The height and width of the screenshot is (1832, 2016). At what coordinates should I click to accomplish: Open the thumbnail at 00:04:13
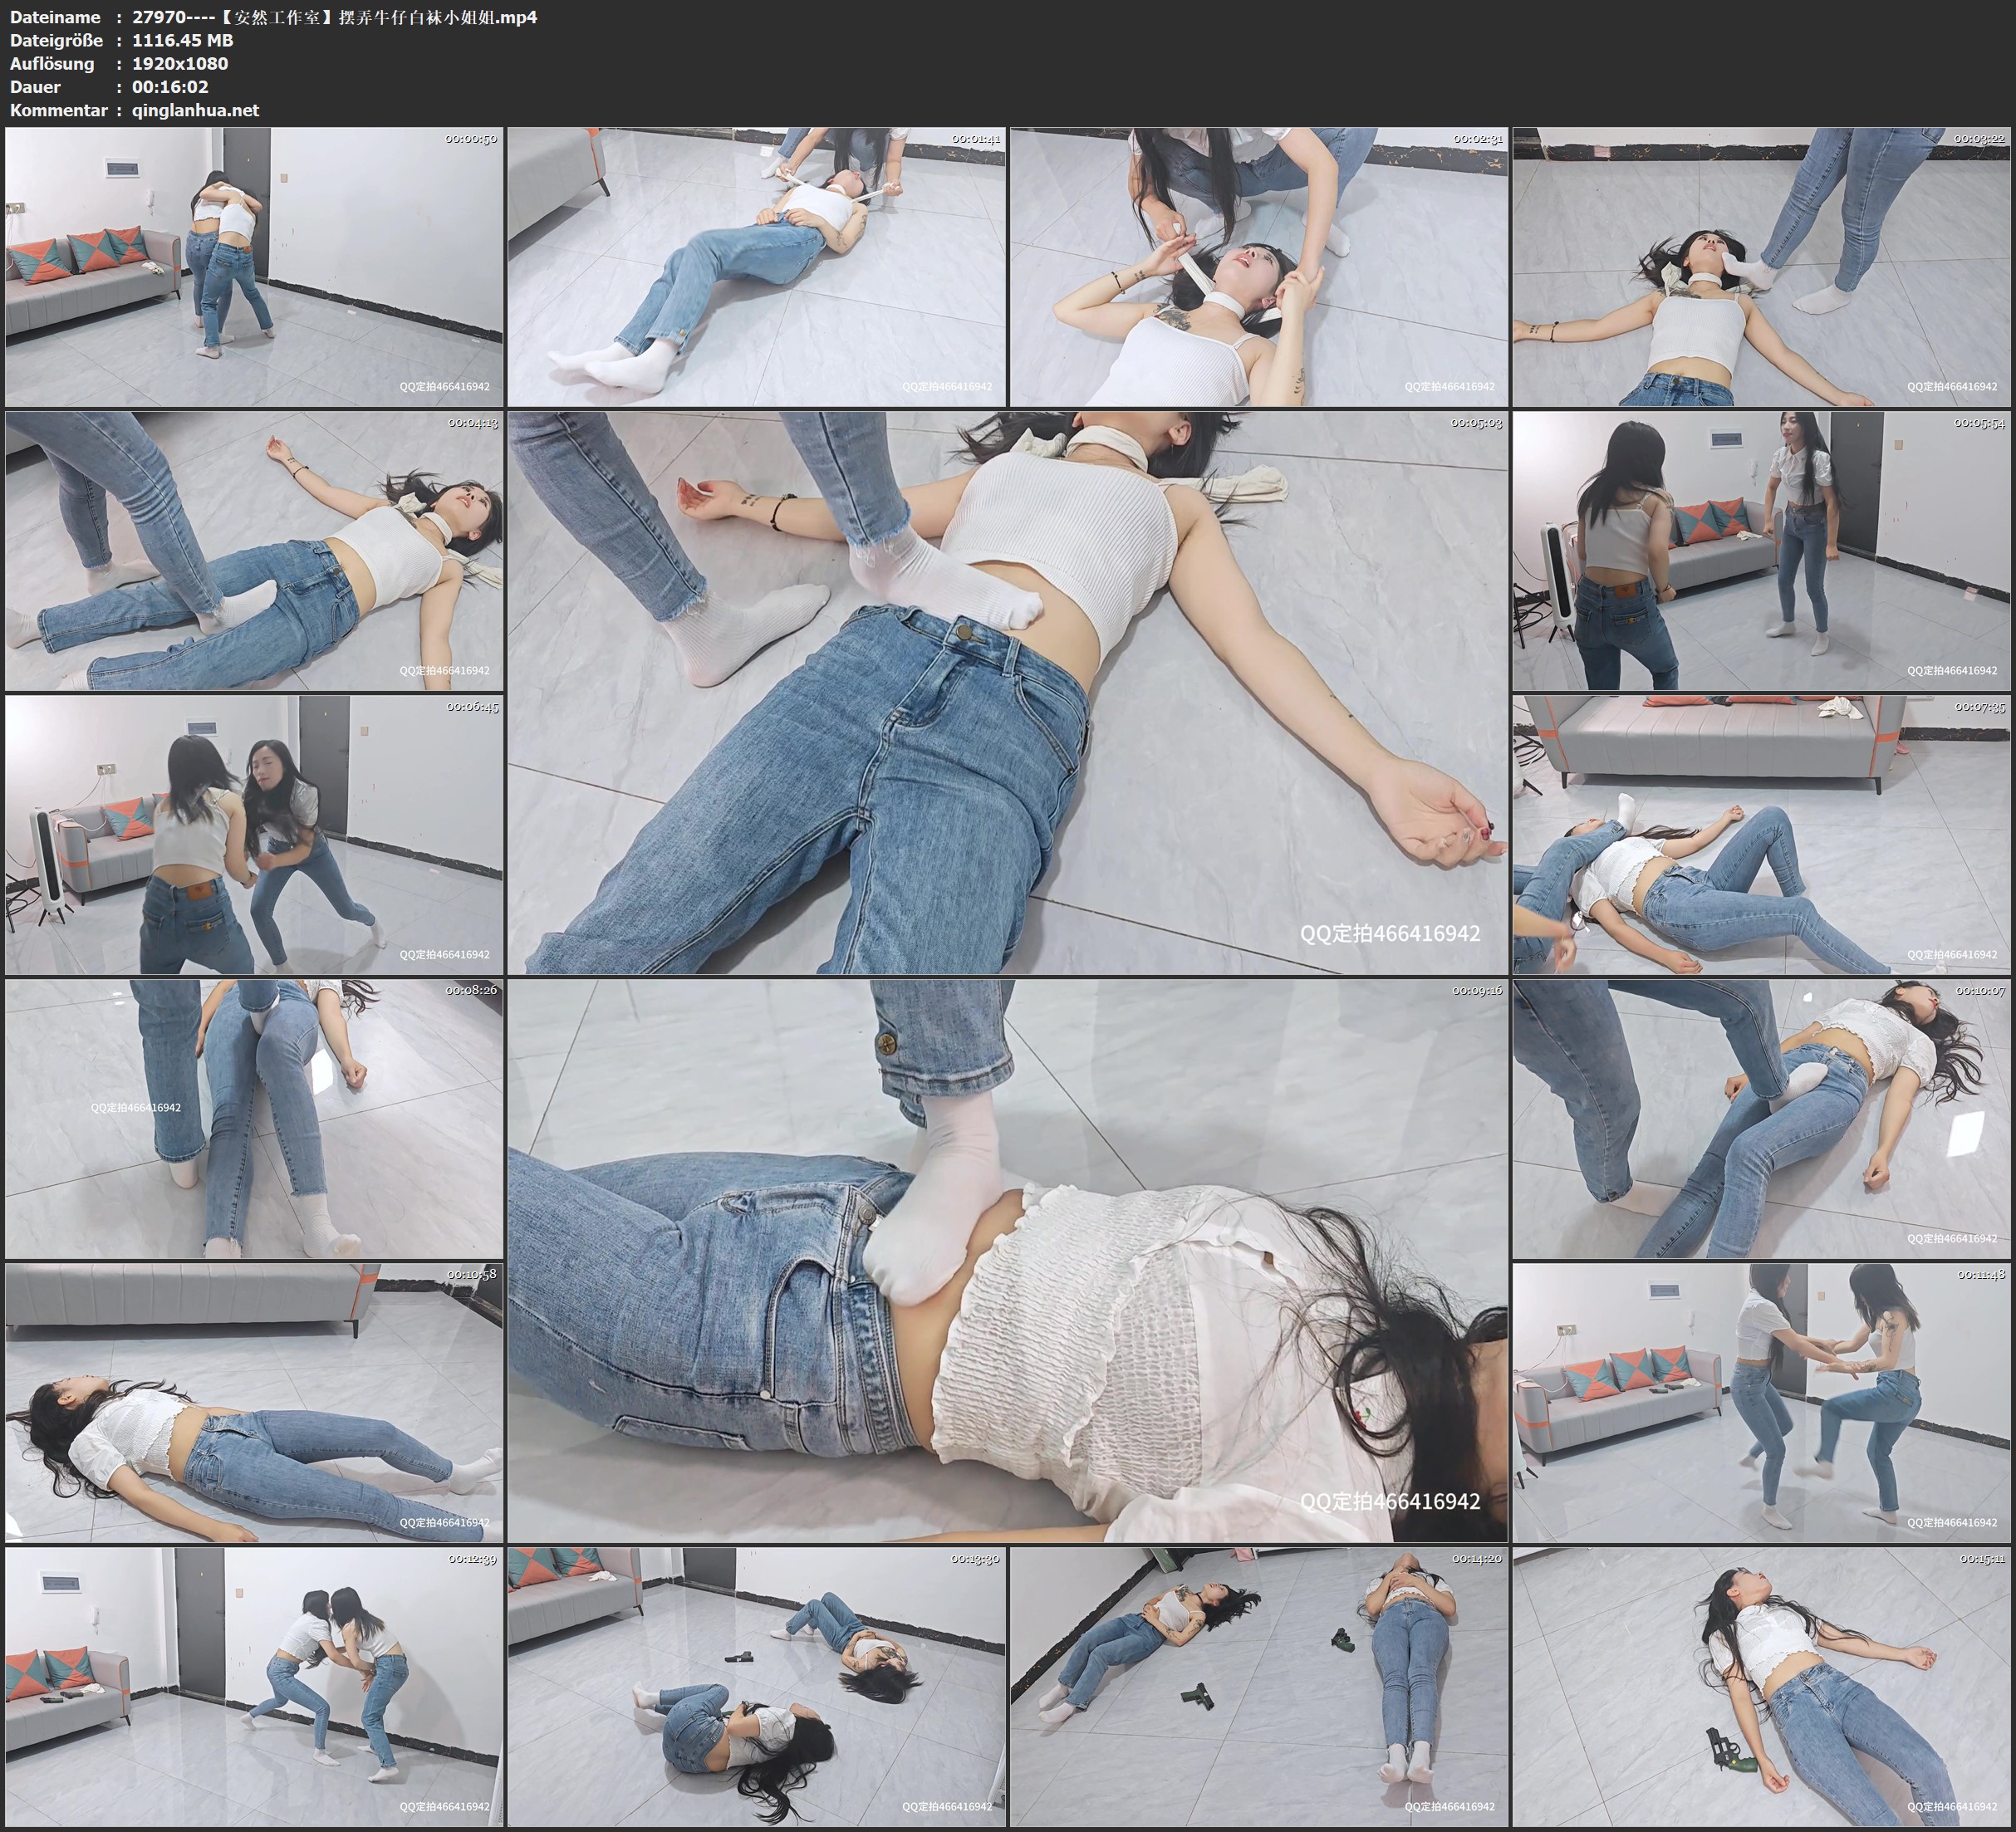click(254, 551)
